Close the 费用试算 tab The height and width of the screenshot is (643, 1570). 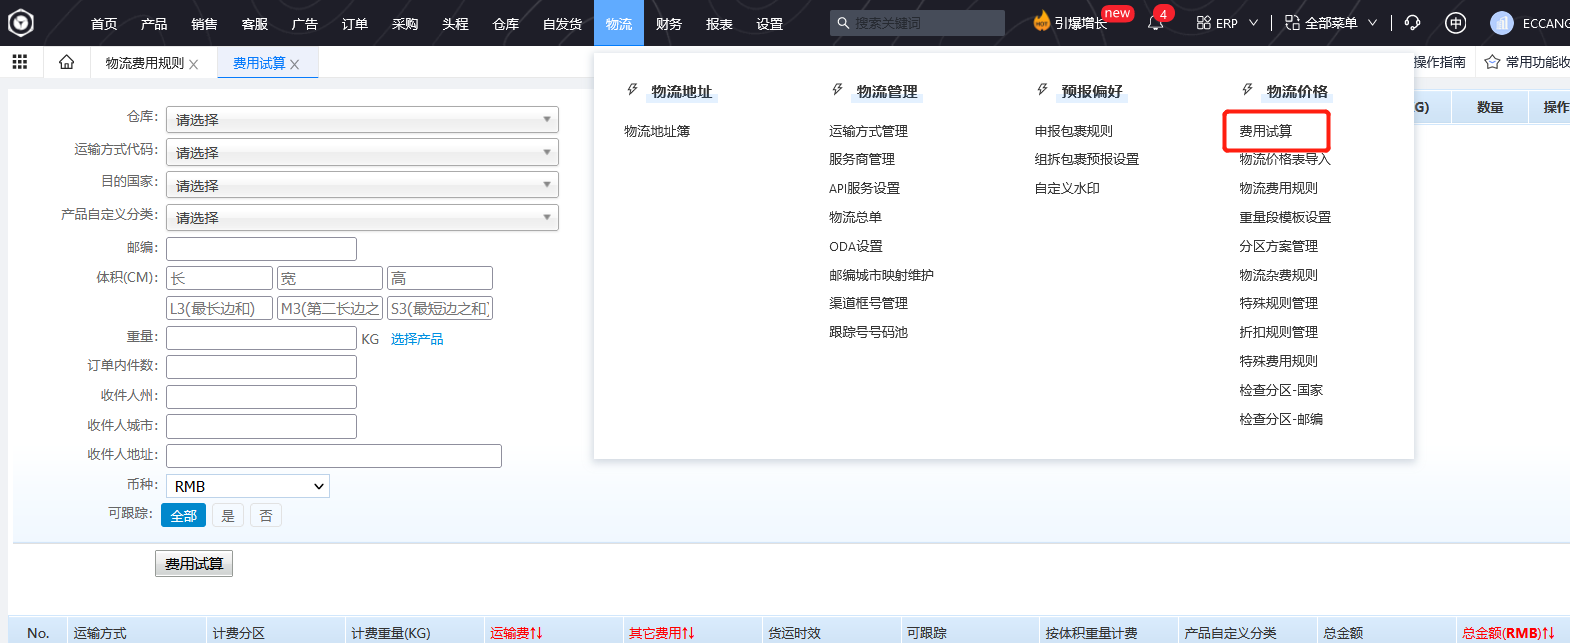coord(295,64)
